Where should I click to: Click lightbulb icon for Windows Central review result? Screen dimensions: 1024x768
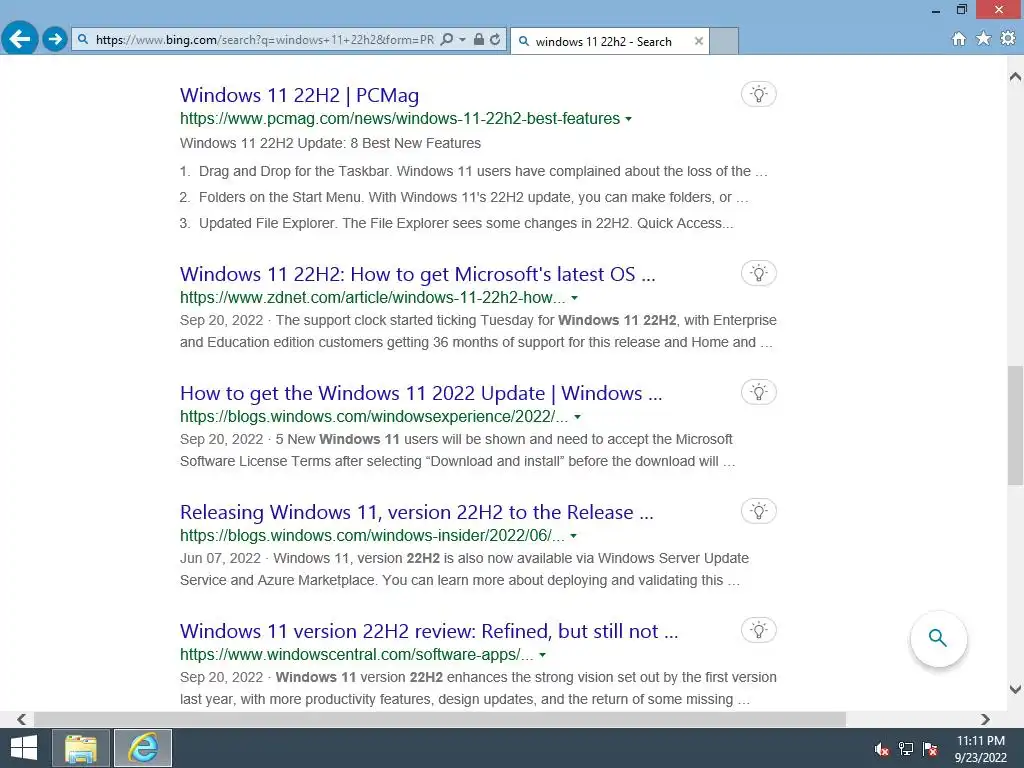[x=758, y=630]
